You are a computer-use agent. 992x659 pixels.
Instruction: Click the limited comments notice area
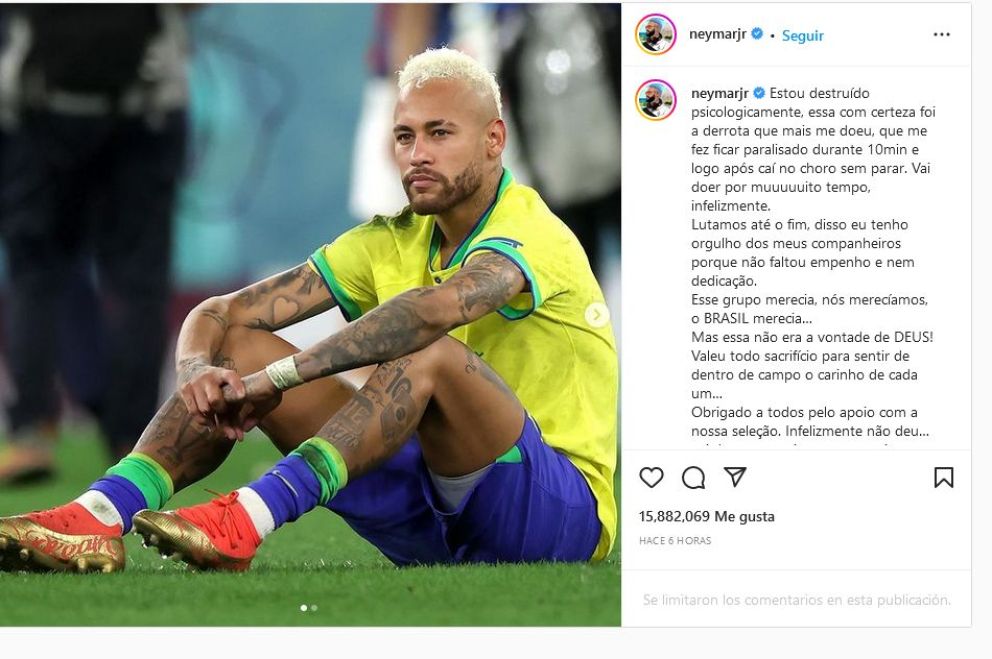coord(797,599)
